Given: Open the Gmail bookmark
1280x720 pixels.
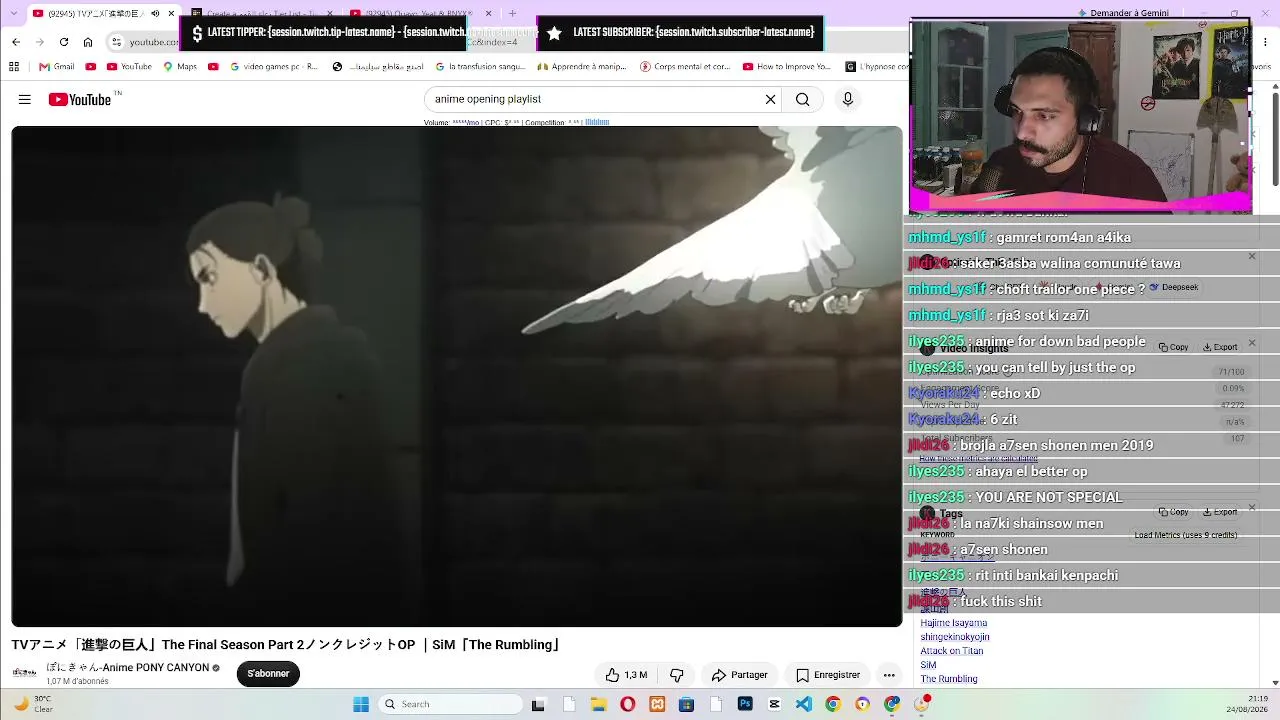Looking at the screenshot, I should point(57,67).
